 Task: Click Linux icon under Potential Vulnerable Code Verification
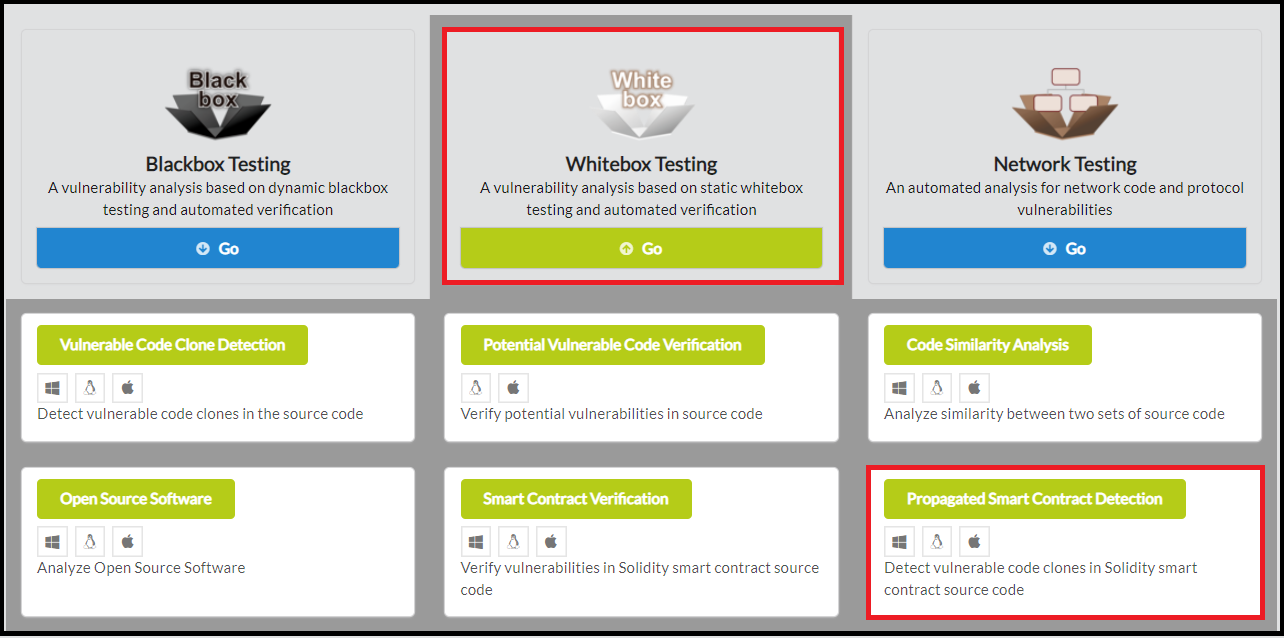pos(476,388)
